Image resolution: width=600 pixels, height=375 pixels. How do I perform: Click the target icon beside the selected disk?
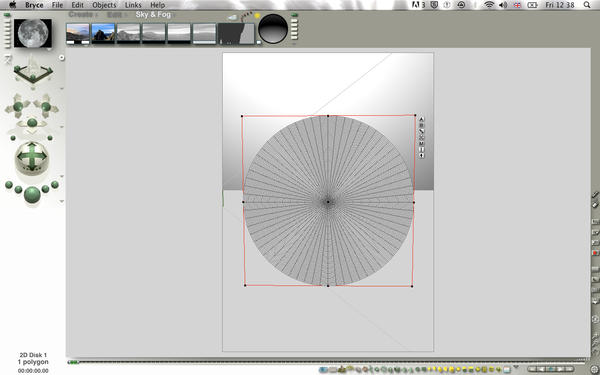pos(421,137)
